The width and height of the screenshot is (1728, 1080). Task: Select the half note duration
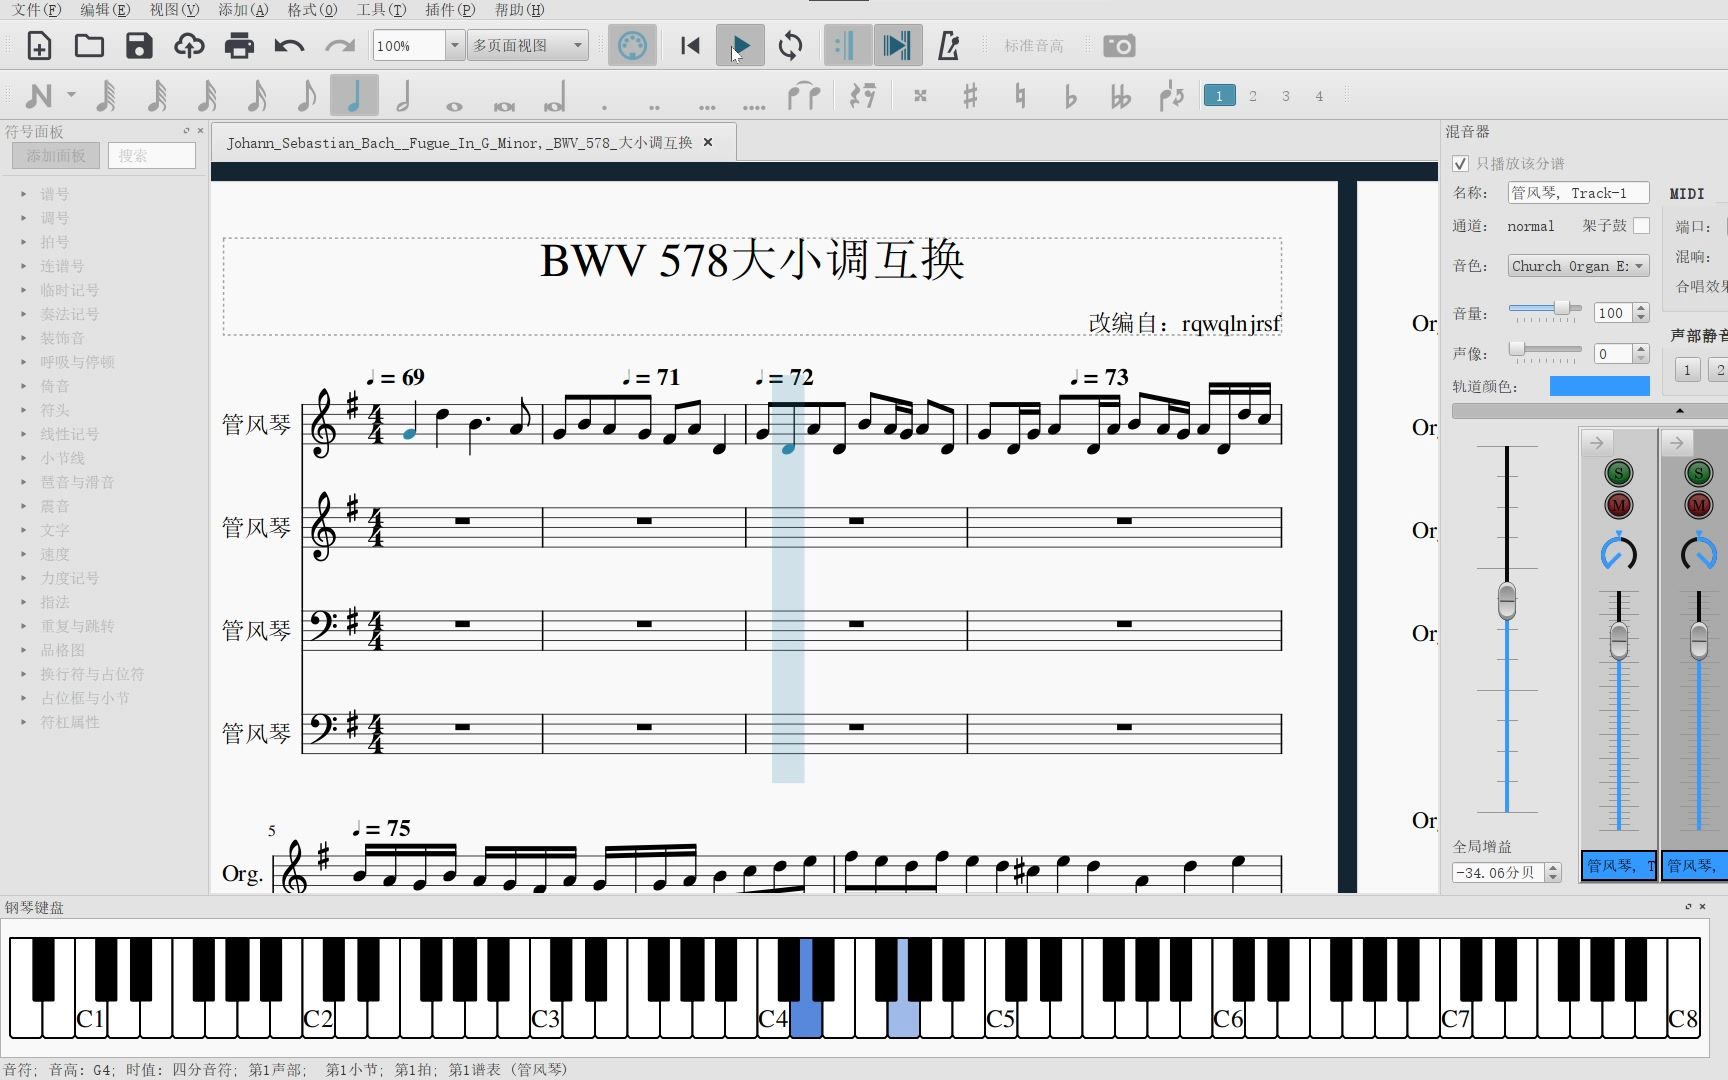[404, 96]
